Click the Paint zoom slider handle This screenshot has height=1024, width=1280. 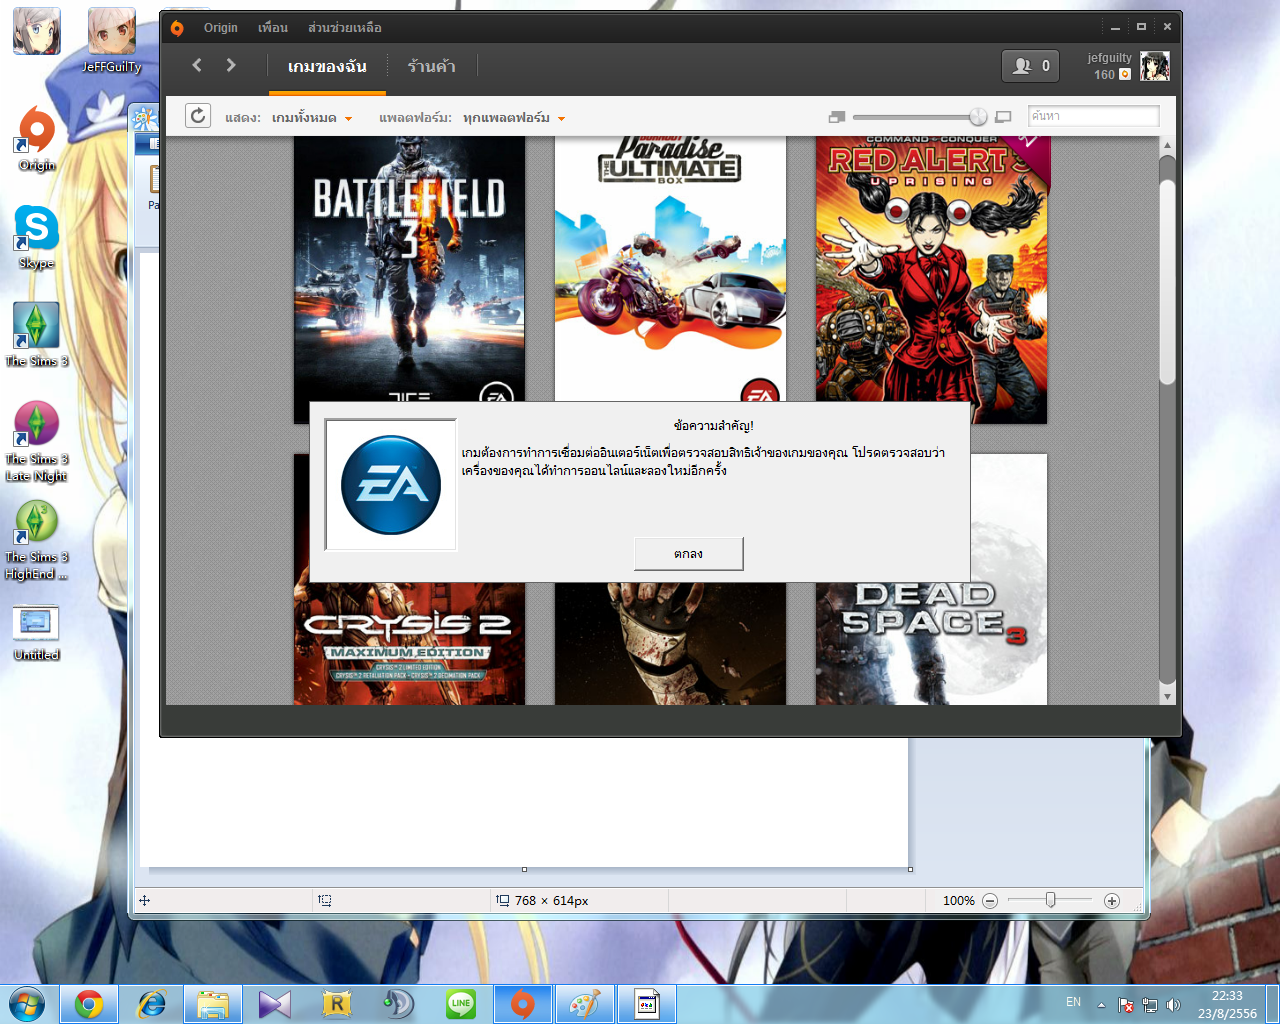[x=1050, y=900]
